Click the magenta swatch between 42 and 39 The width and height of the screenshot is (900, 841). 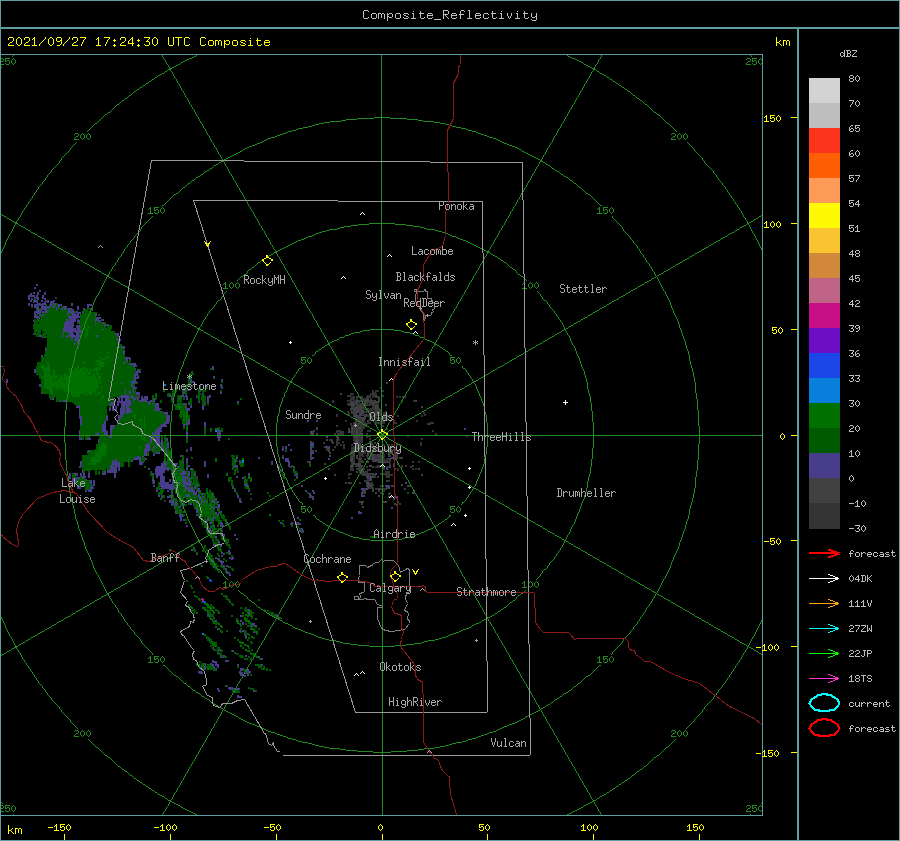tap(824, 316)
